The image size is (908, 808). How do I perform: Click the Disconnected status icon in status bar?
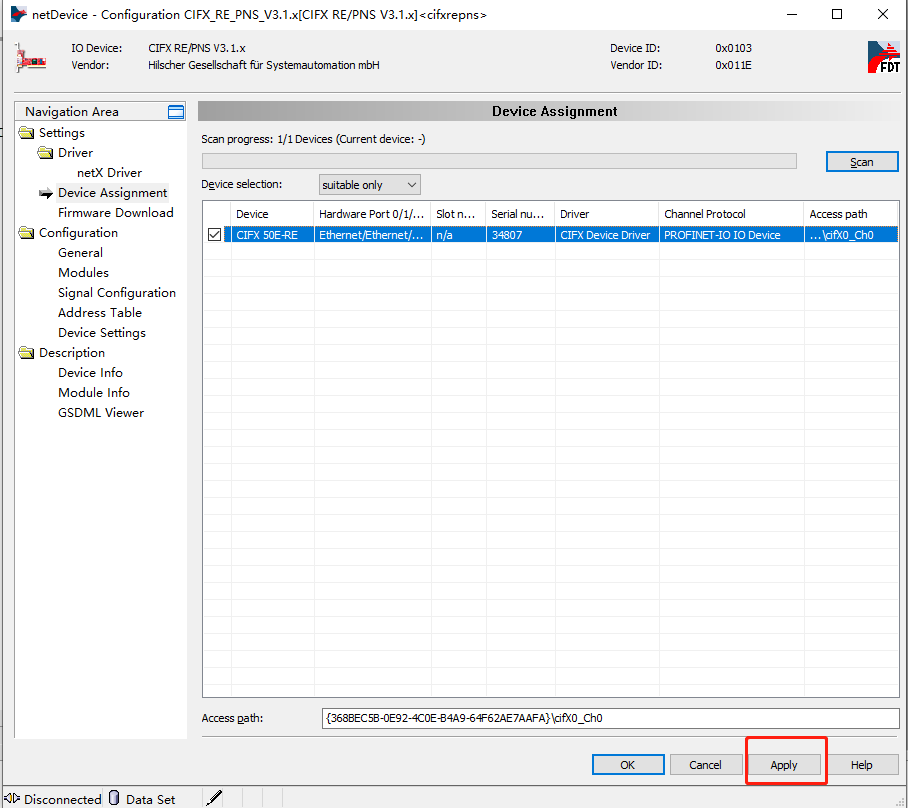(x=12, y=798)
